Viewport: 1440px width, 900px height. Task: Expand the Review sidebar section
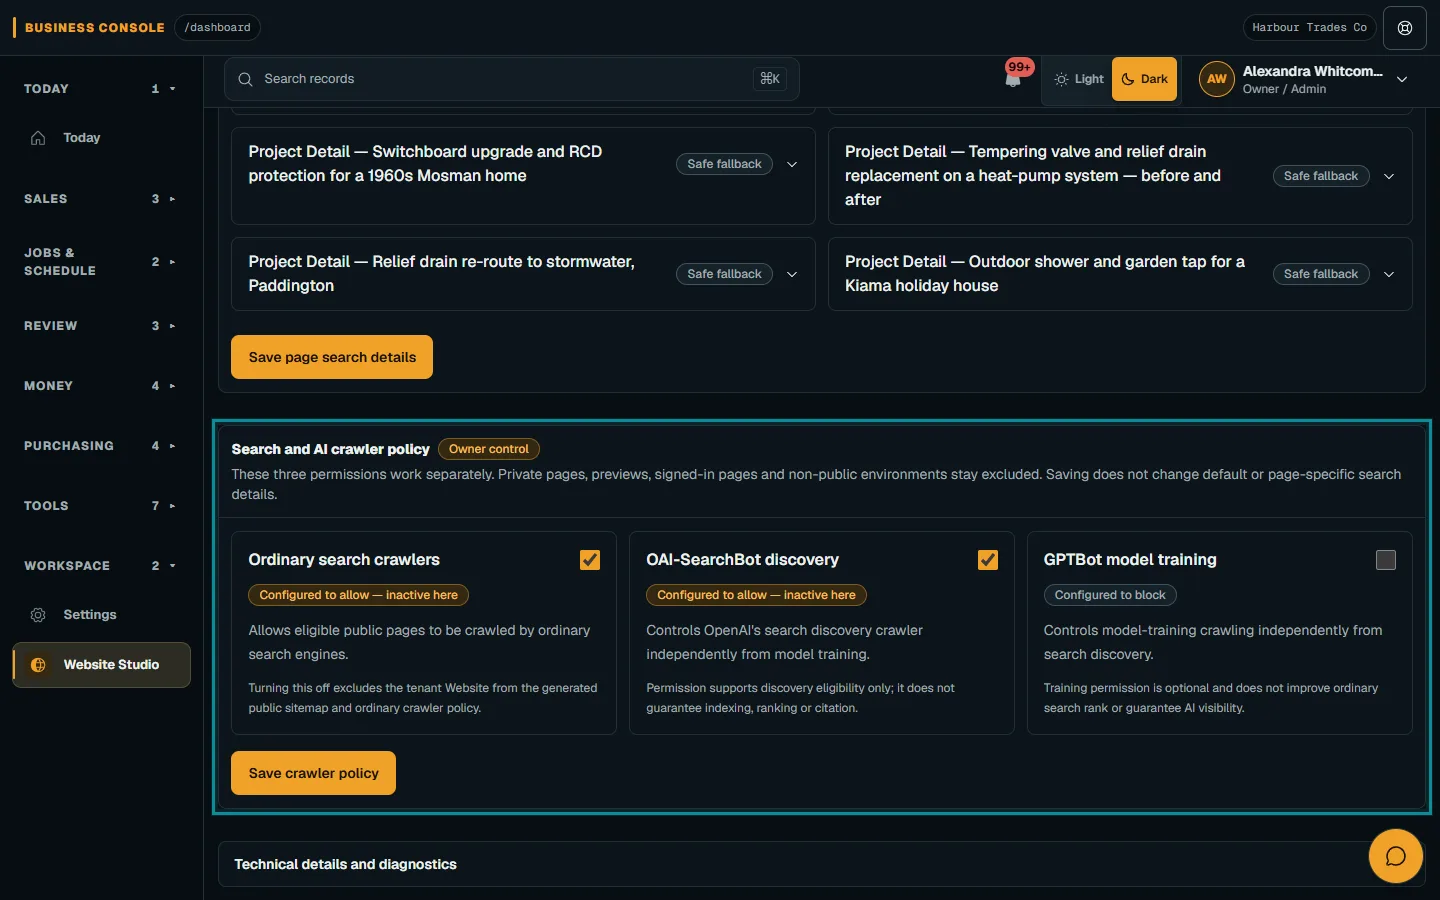pyautogui.click(x=101, y=326)
